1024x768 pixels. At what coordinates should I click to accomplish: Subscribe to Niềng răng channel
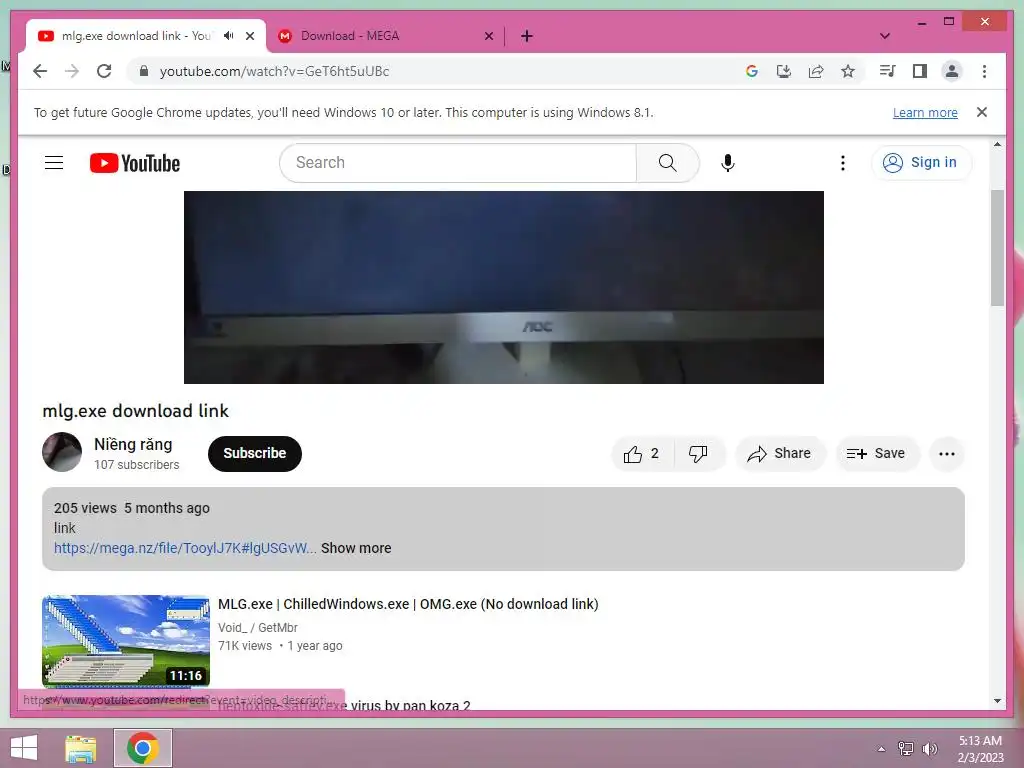[255, 453]
